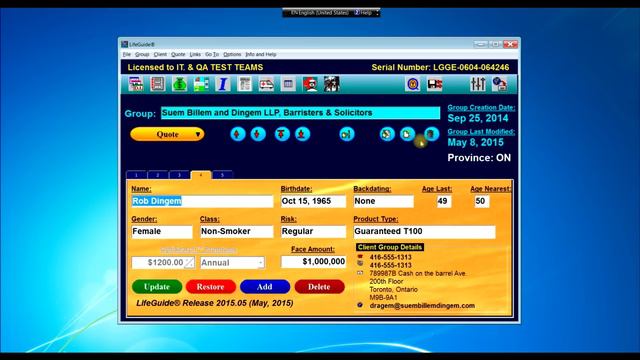Open the Group menu
The height and width of the screenshot is (360, 640).
coord(142,54)
